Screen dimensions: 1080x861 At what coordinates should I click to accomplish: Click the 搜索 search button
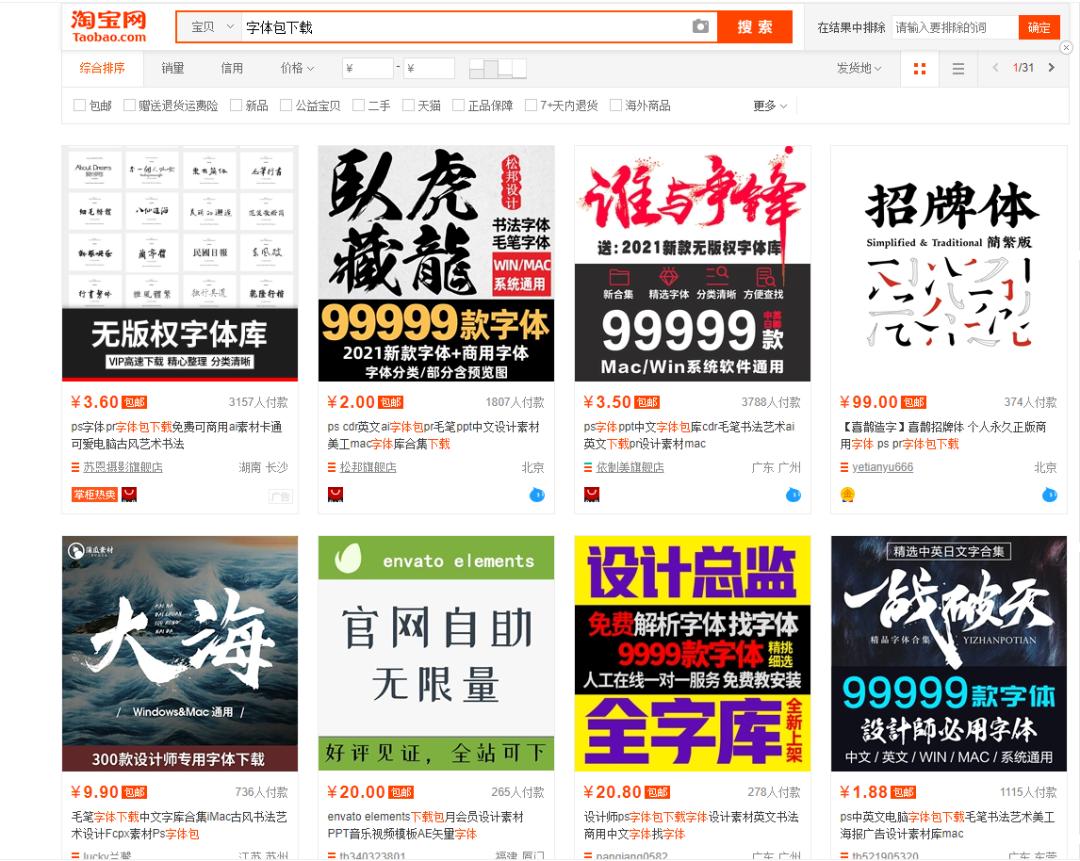click(756, 27)
